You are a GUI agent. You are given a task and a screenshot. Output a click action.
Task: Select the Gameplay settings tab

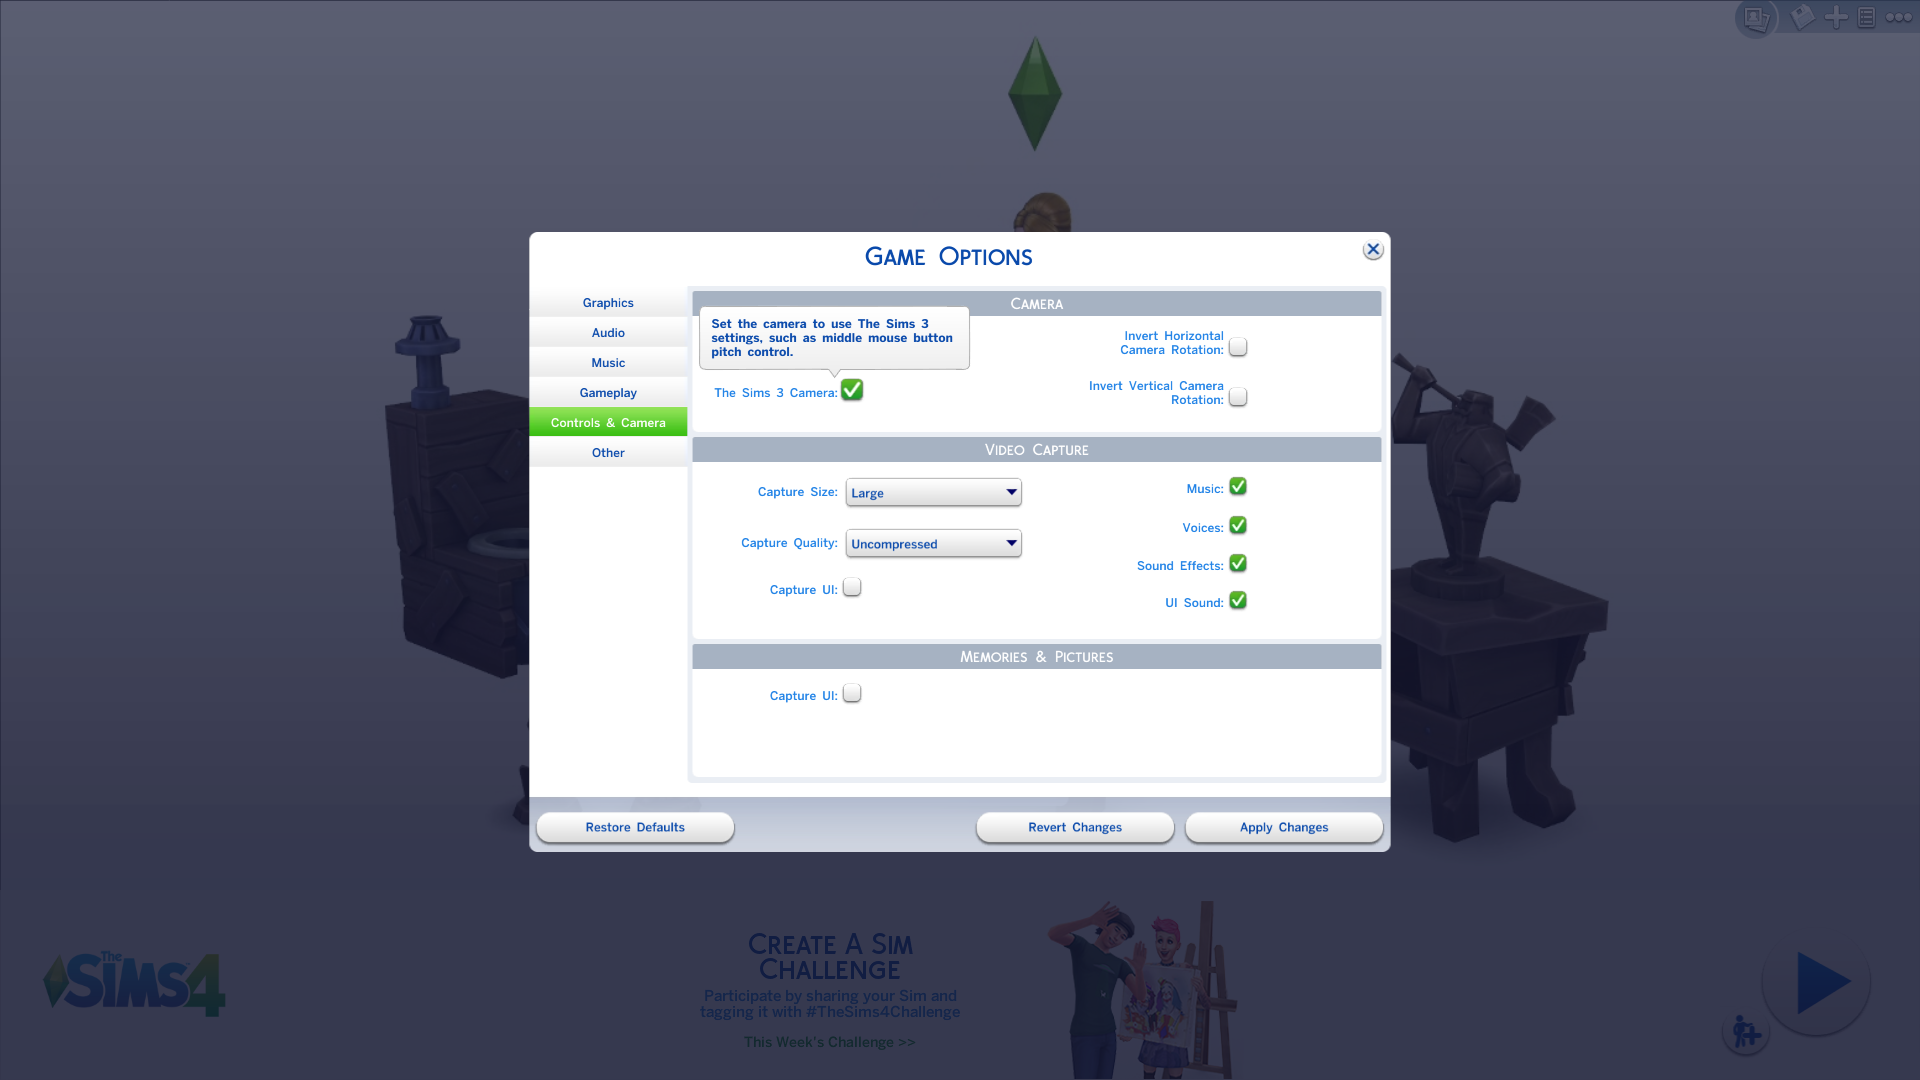608,392
